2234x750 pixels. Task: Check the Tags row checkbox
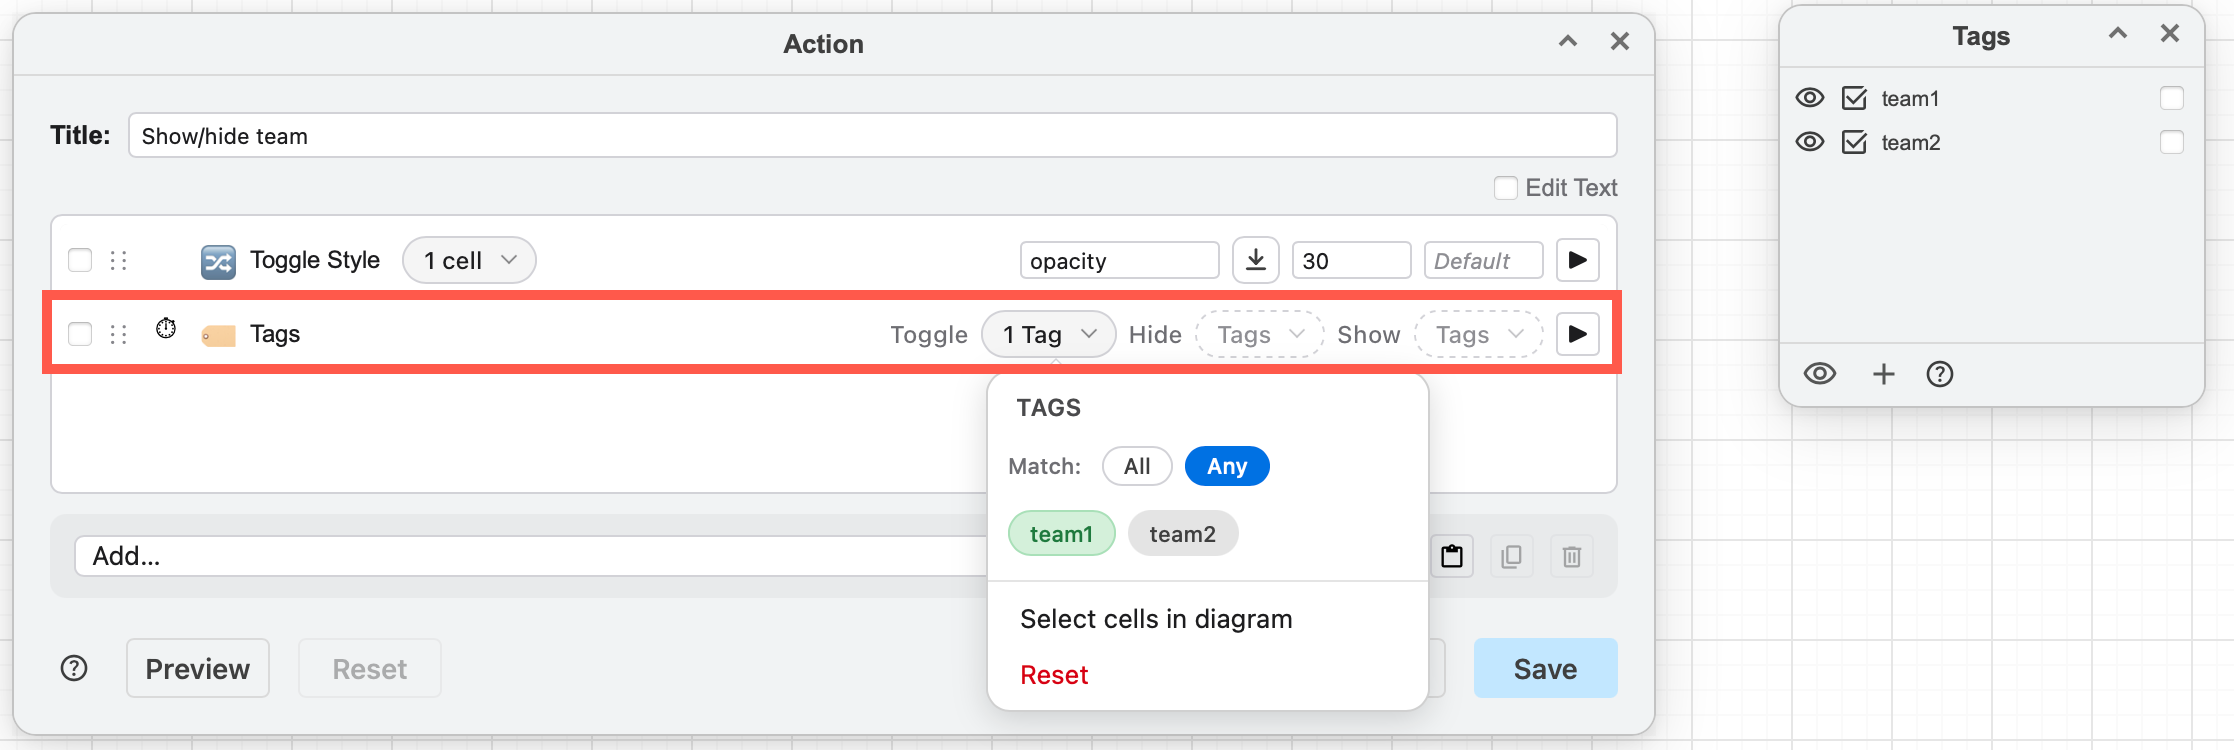click(x=80, y=334)
